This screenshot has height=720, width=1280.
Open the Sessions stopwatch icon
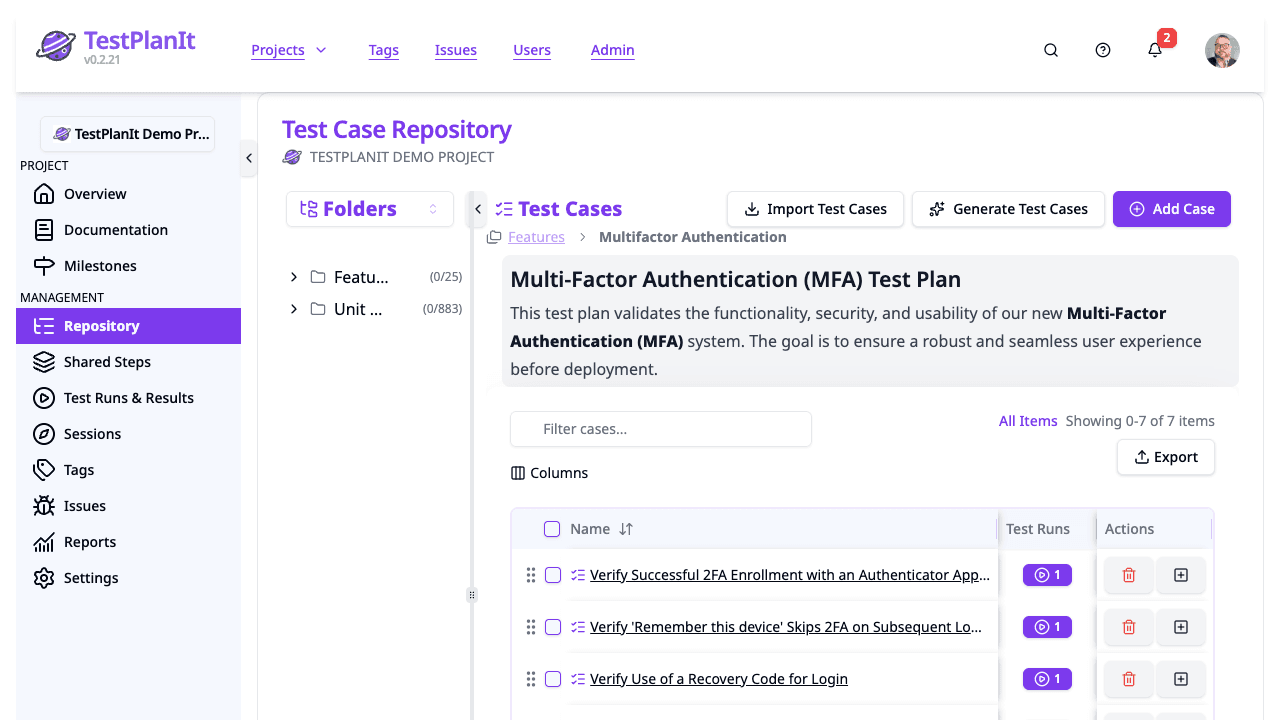tap(43, 434)
